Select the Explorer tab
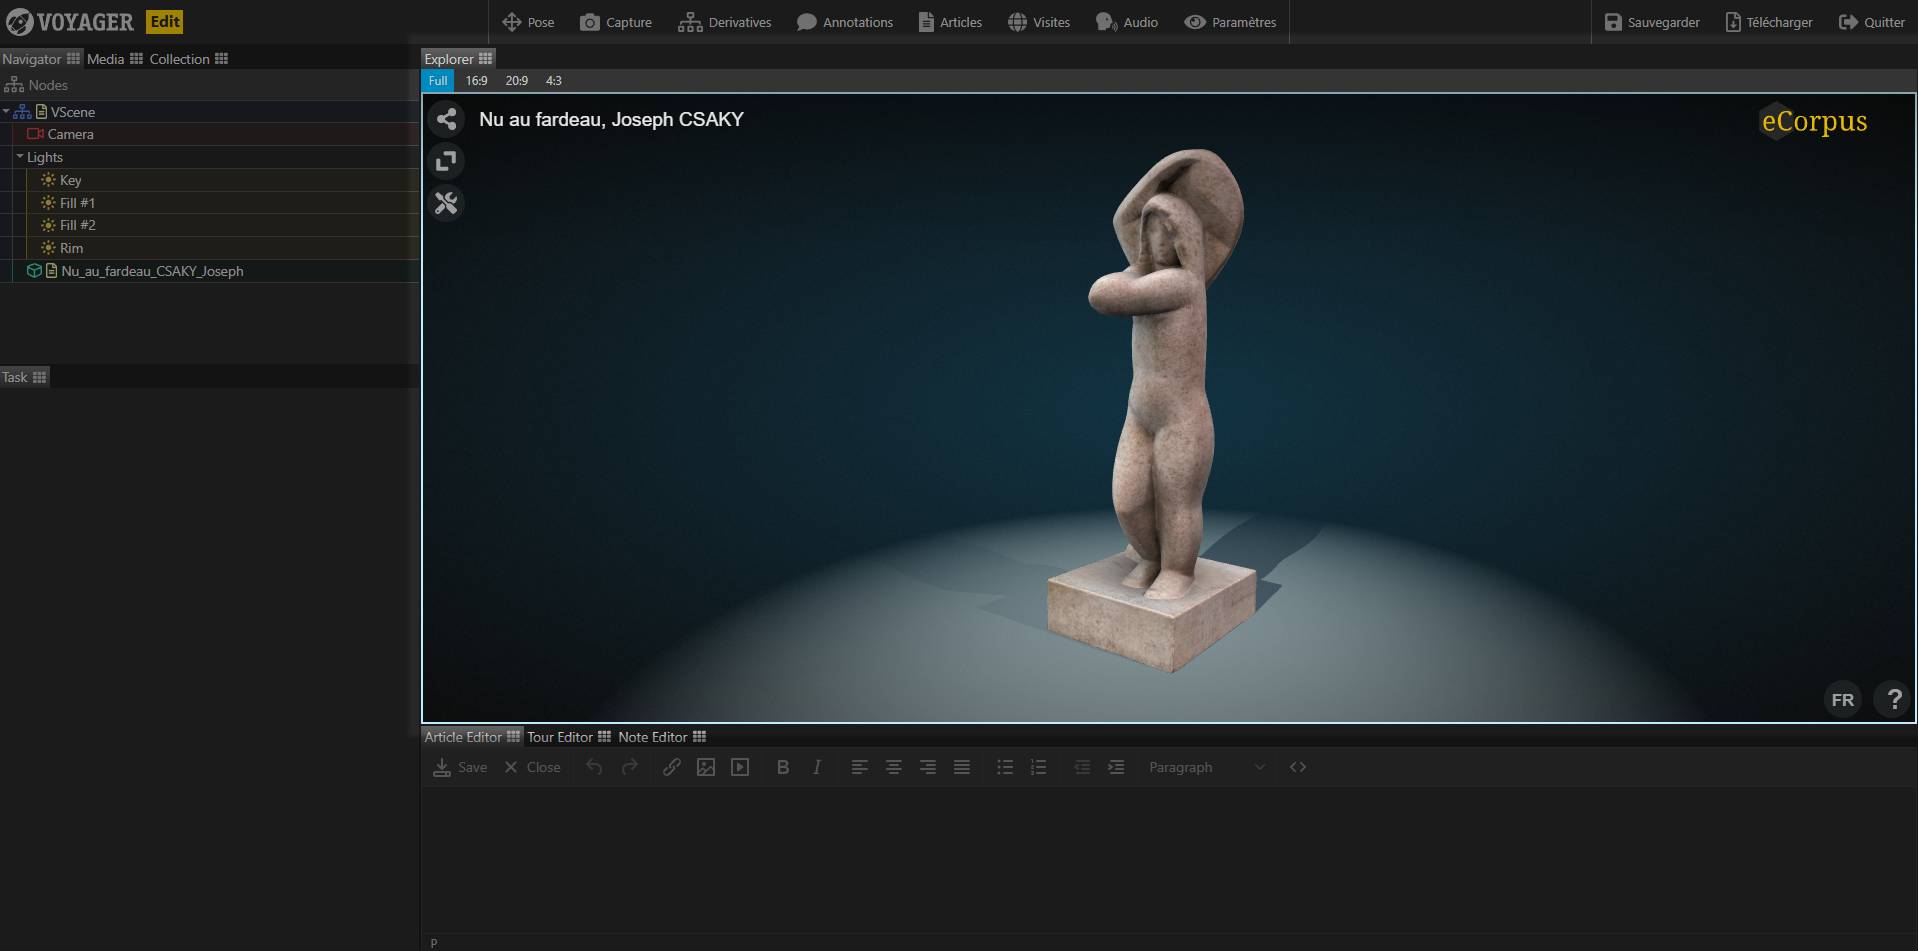 [x=458, y=59]
